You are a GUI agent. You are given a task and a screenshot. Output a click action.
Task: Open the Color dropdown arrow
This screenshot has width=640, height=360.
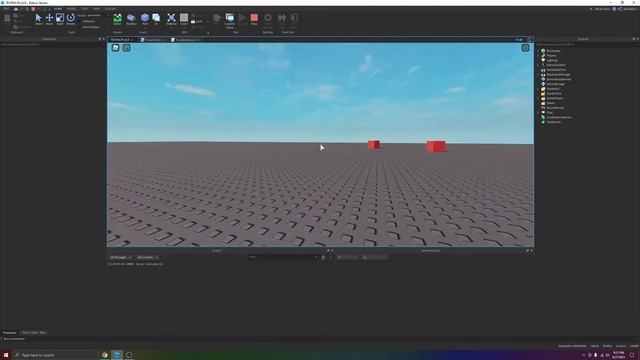pos(184,28)
